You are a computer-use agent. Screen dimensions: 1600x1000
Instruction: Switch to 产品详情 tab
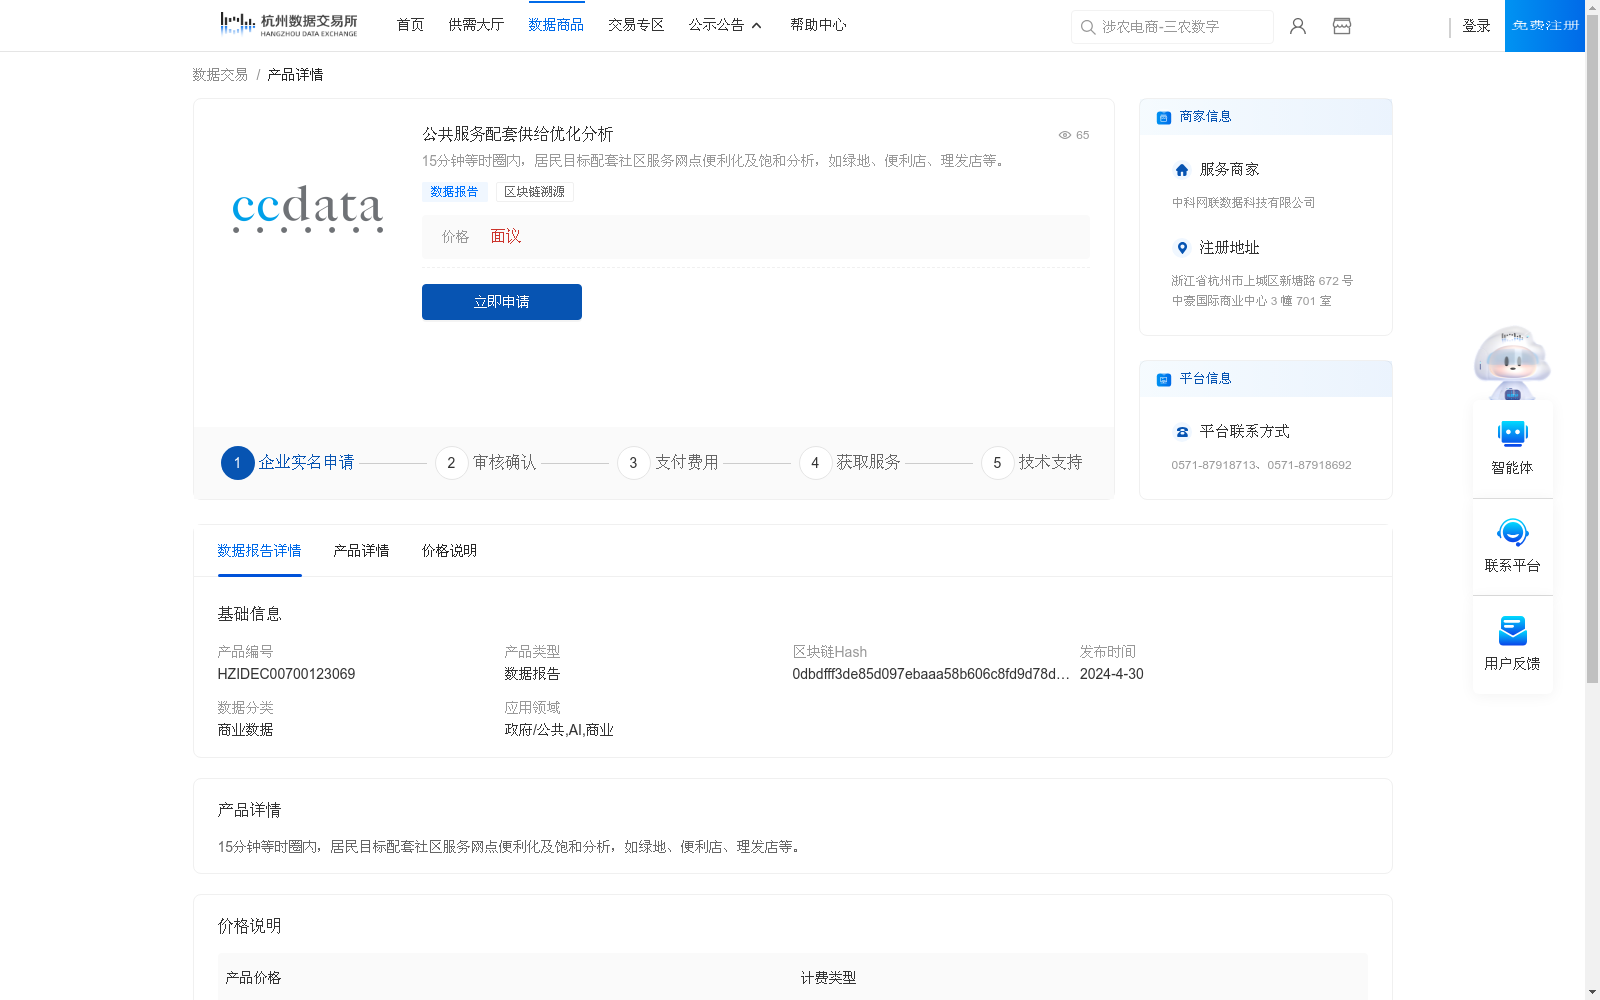coord(361,551)
